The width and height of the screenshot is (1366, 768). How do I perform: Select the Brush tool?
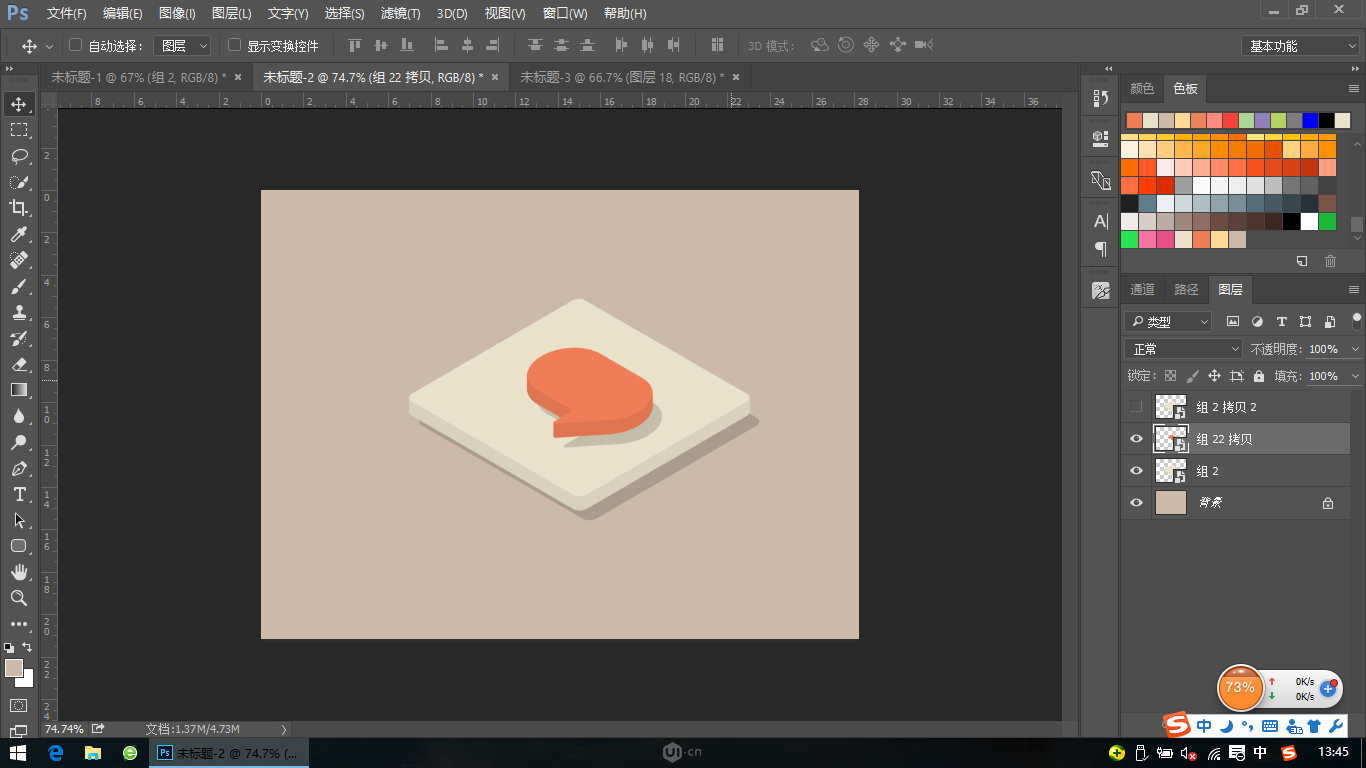click(18, 286)
